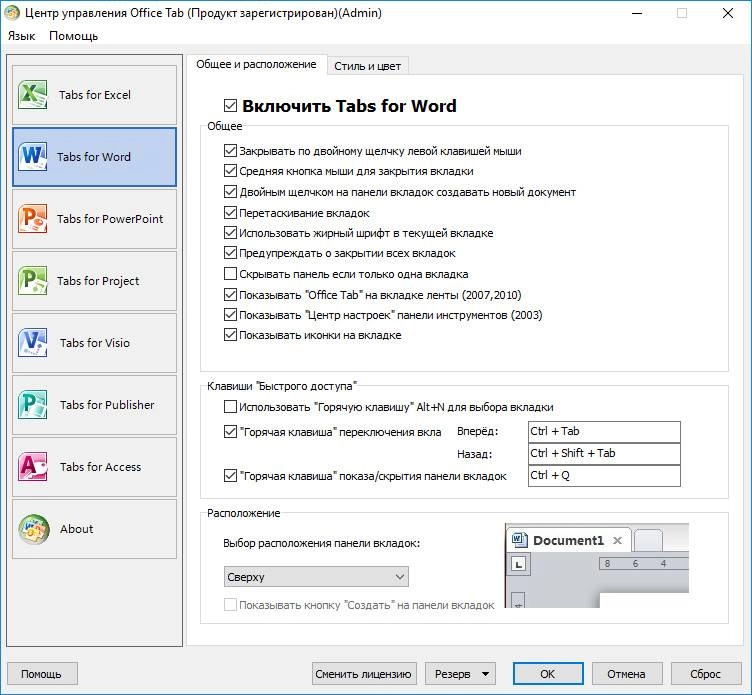Minimize the Office Tab Center window
The image size is (752, 695).
click(x=637, y=13)
